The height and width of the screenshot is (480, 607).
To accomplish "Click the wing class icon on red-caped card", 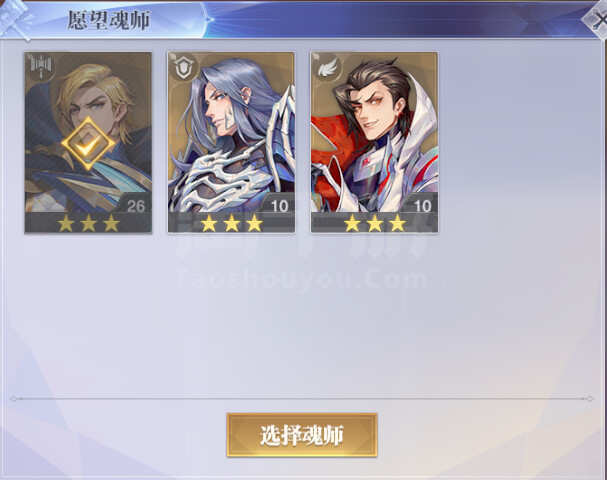I will point(327,67).
